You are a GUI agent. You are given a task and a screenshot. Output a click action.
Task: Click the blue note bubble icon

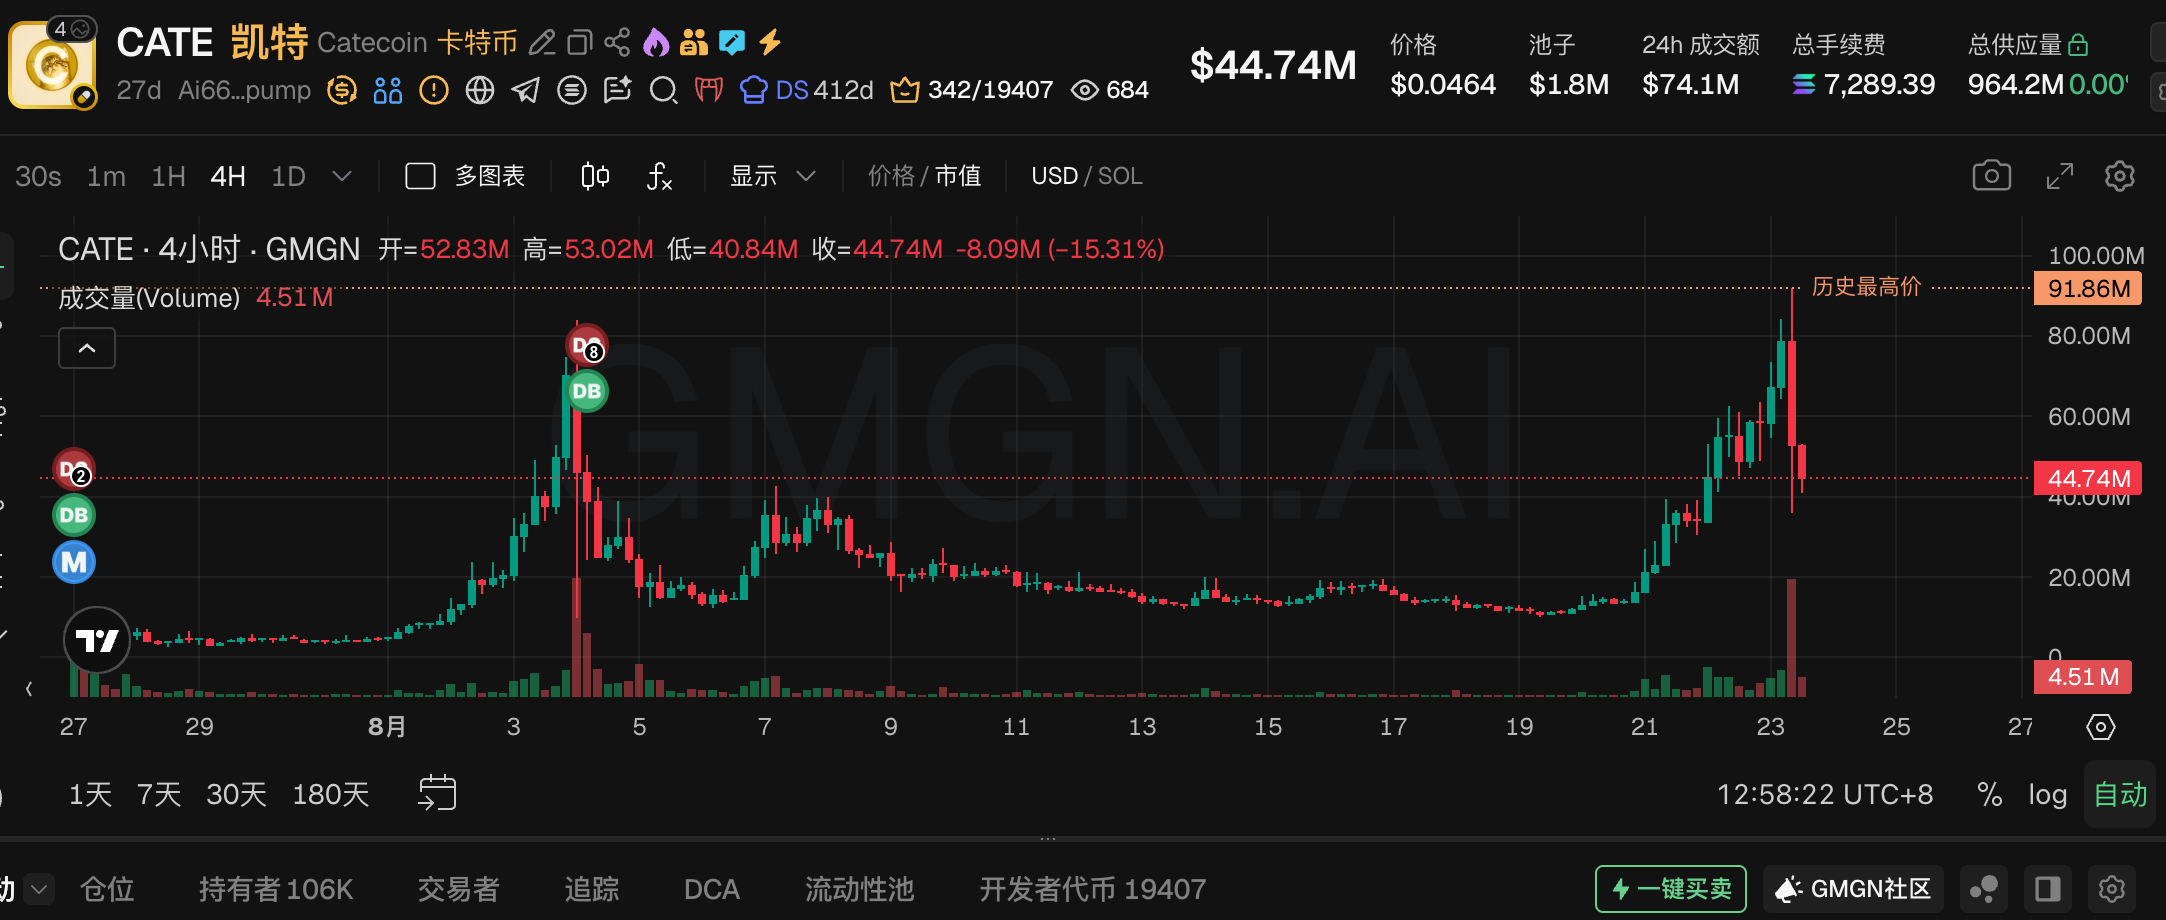pyautogui.click(x=732, y=43)
